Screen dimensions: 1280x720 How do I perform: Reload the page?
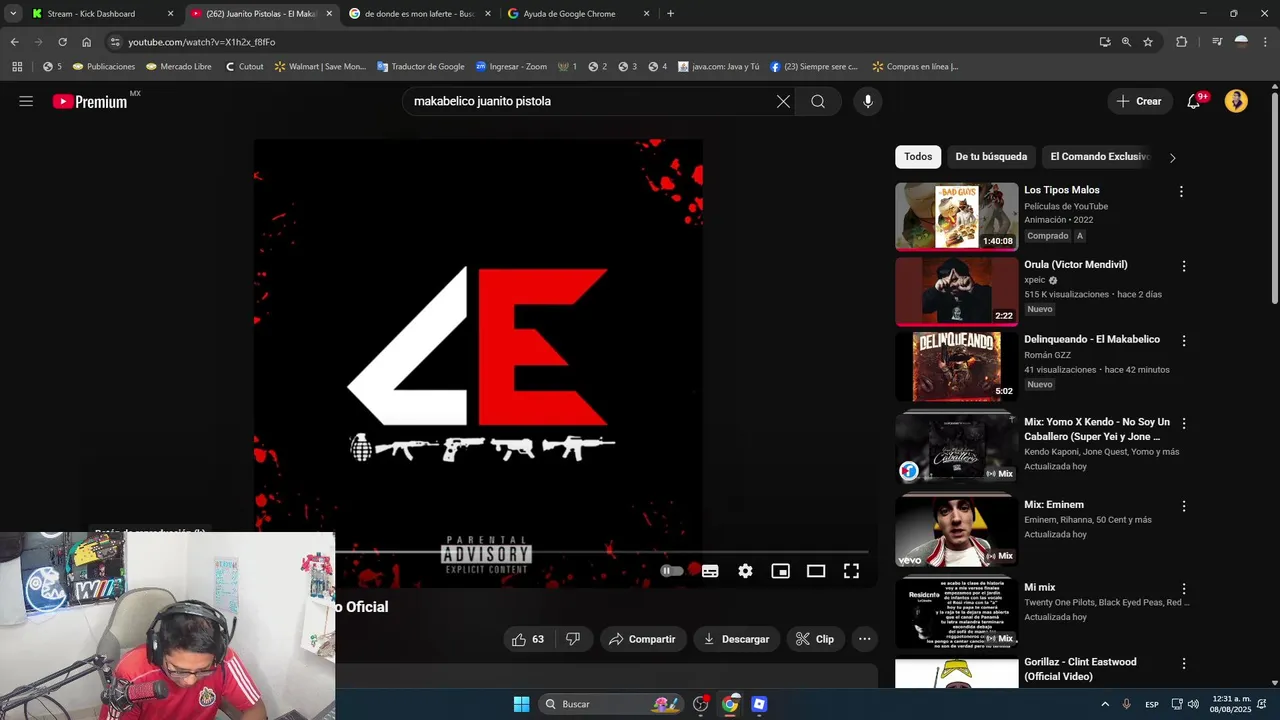tap(62, 42)
